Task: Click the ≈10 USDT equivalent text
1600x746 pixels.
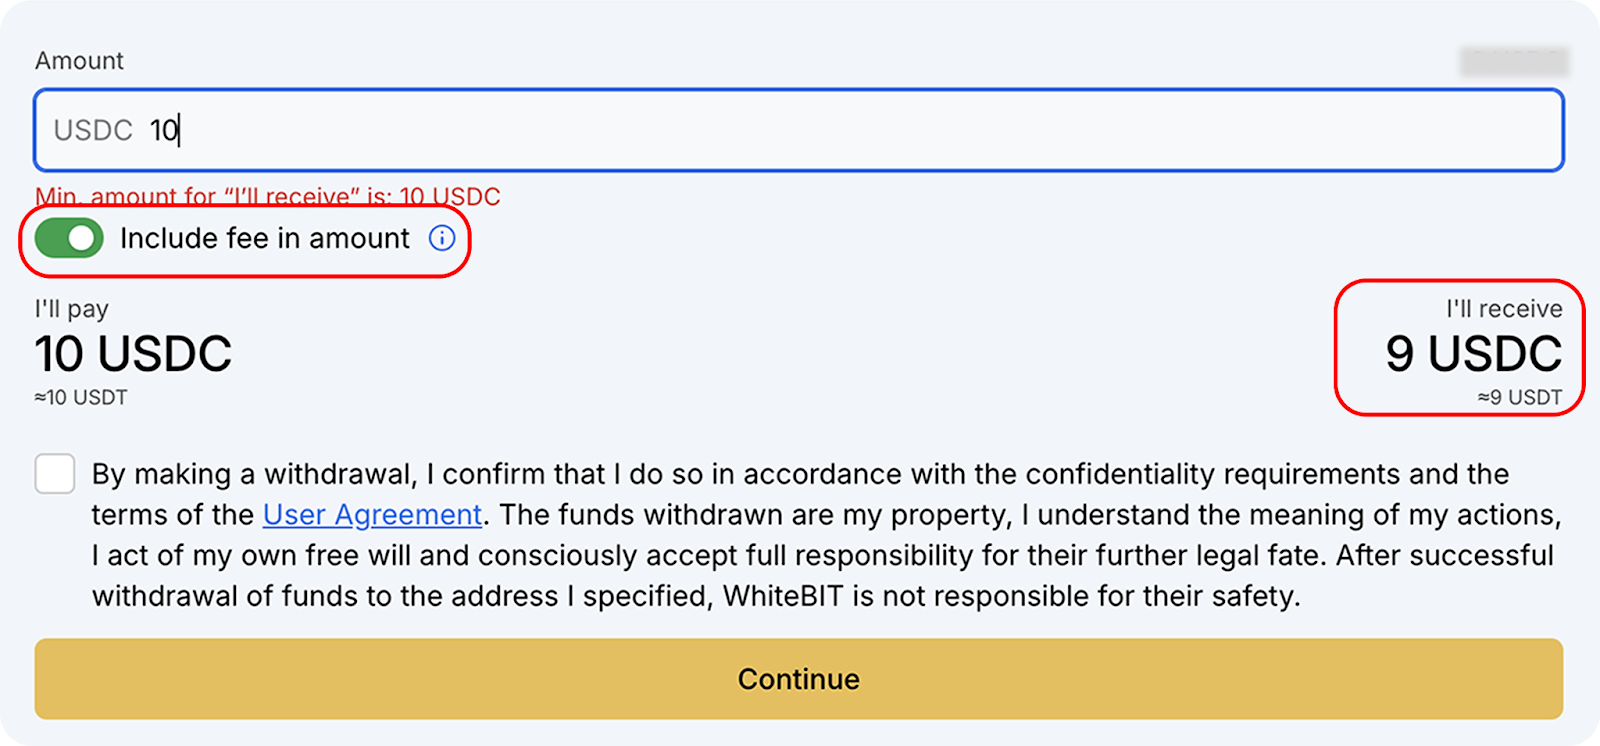Action: coord(81,398)
